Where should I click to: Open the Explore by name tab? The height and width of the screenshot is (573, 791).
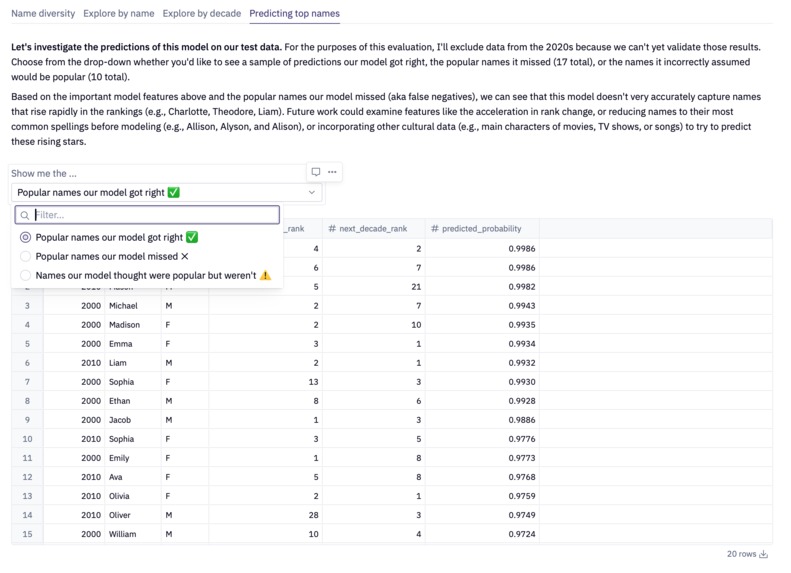(x=119, y=14)
